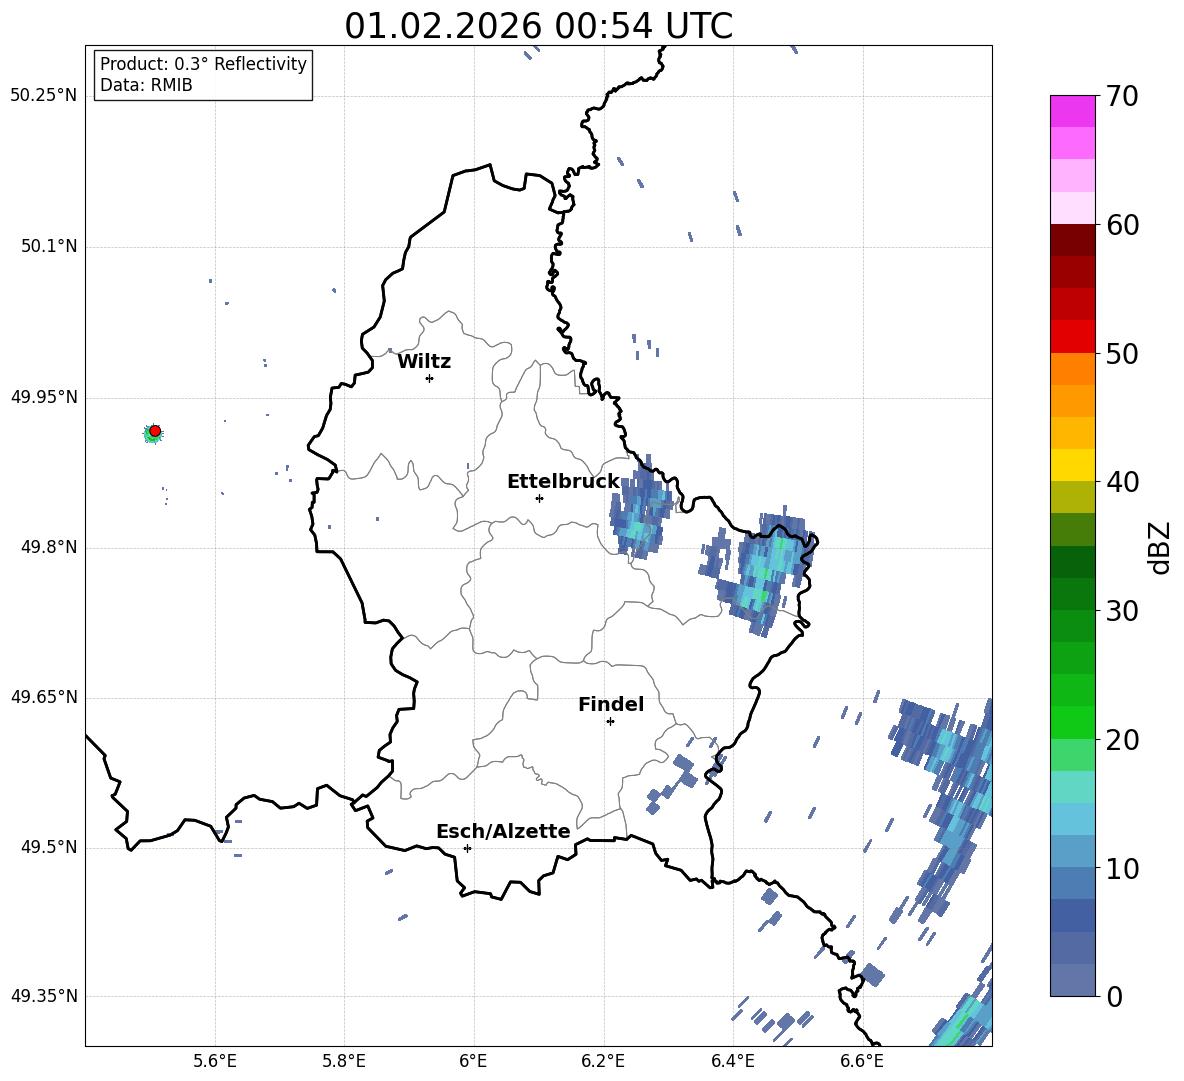Click the slate blue band just above 0
This screenshot has height=1081, width=1184.
[x=1072, y=981]
